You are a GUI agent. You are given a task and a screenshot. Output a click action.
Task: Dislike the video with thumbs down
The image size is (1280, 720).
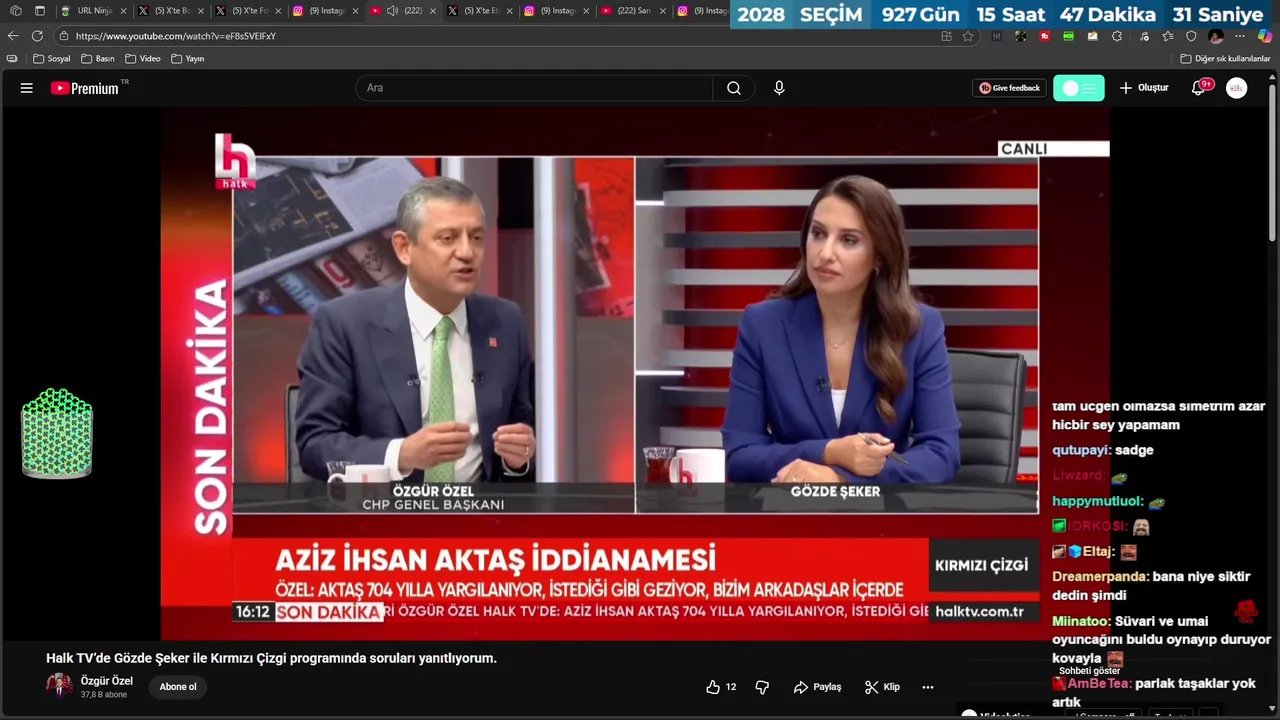[762, 687]
